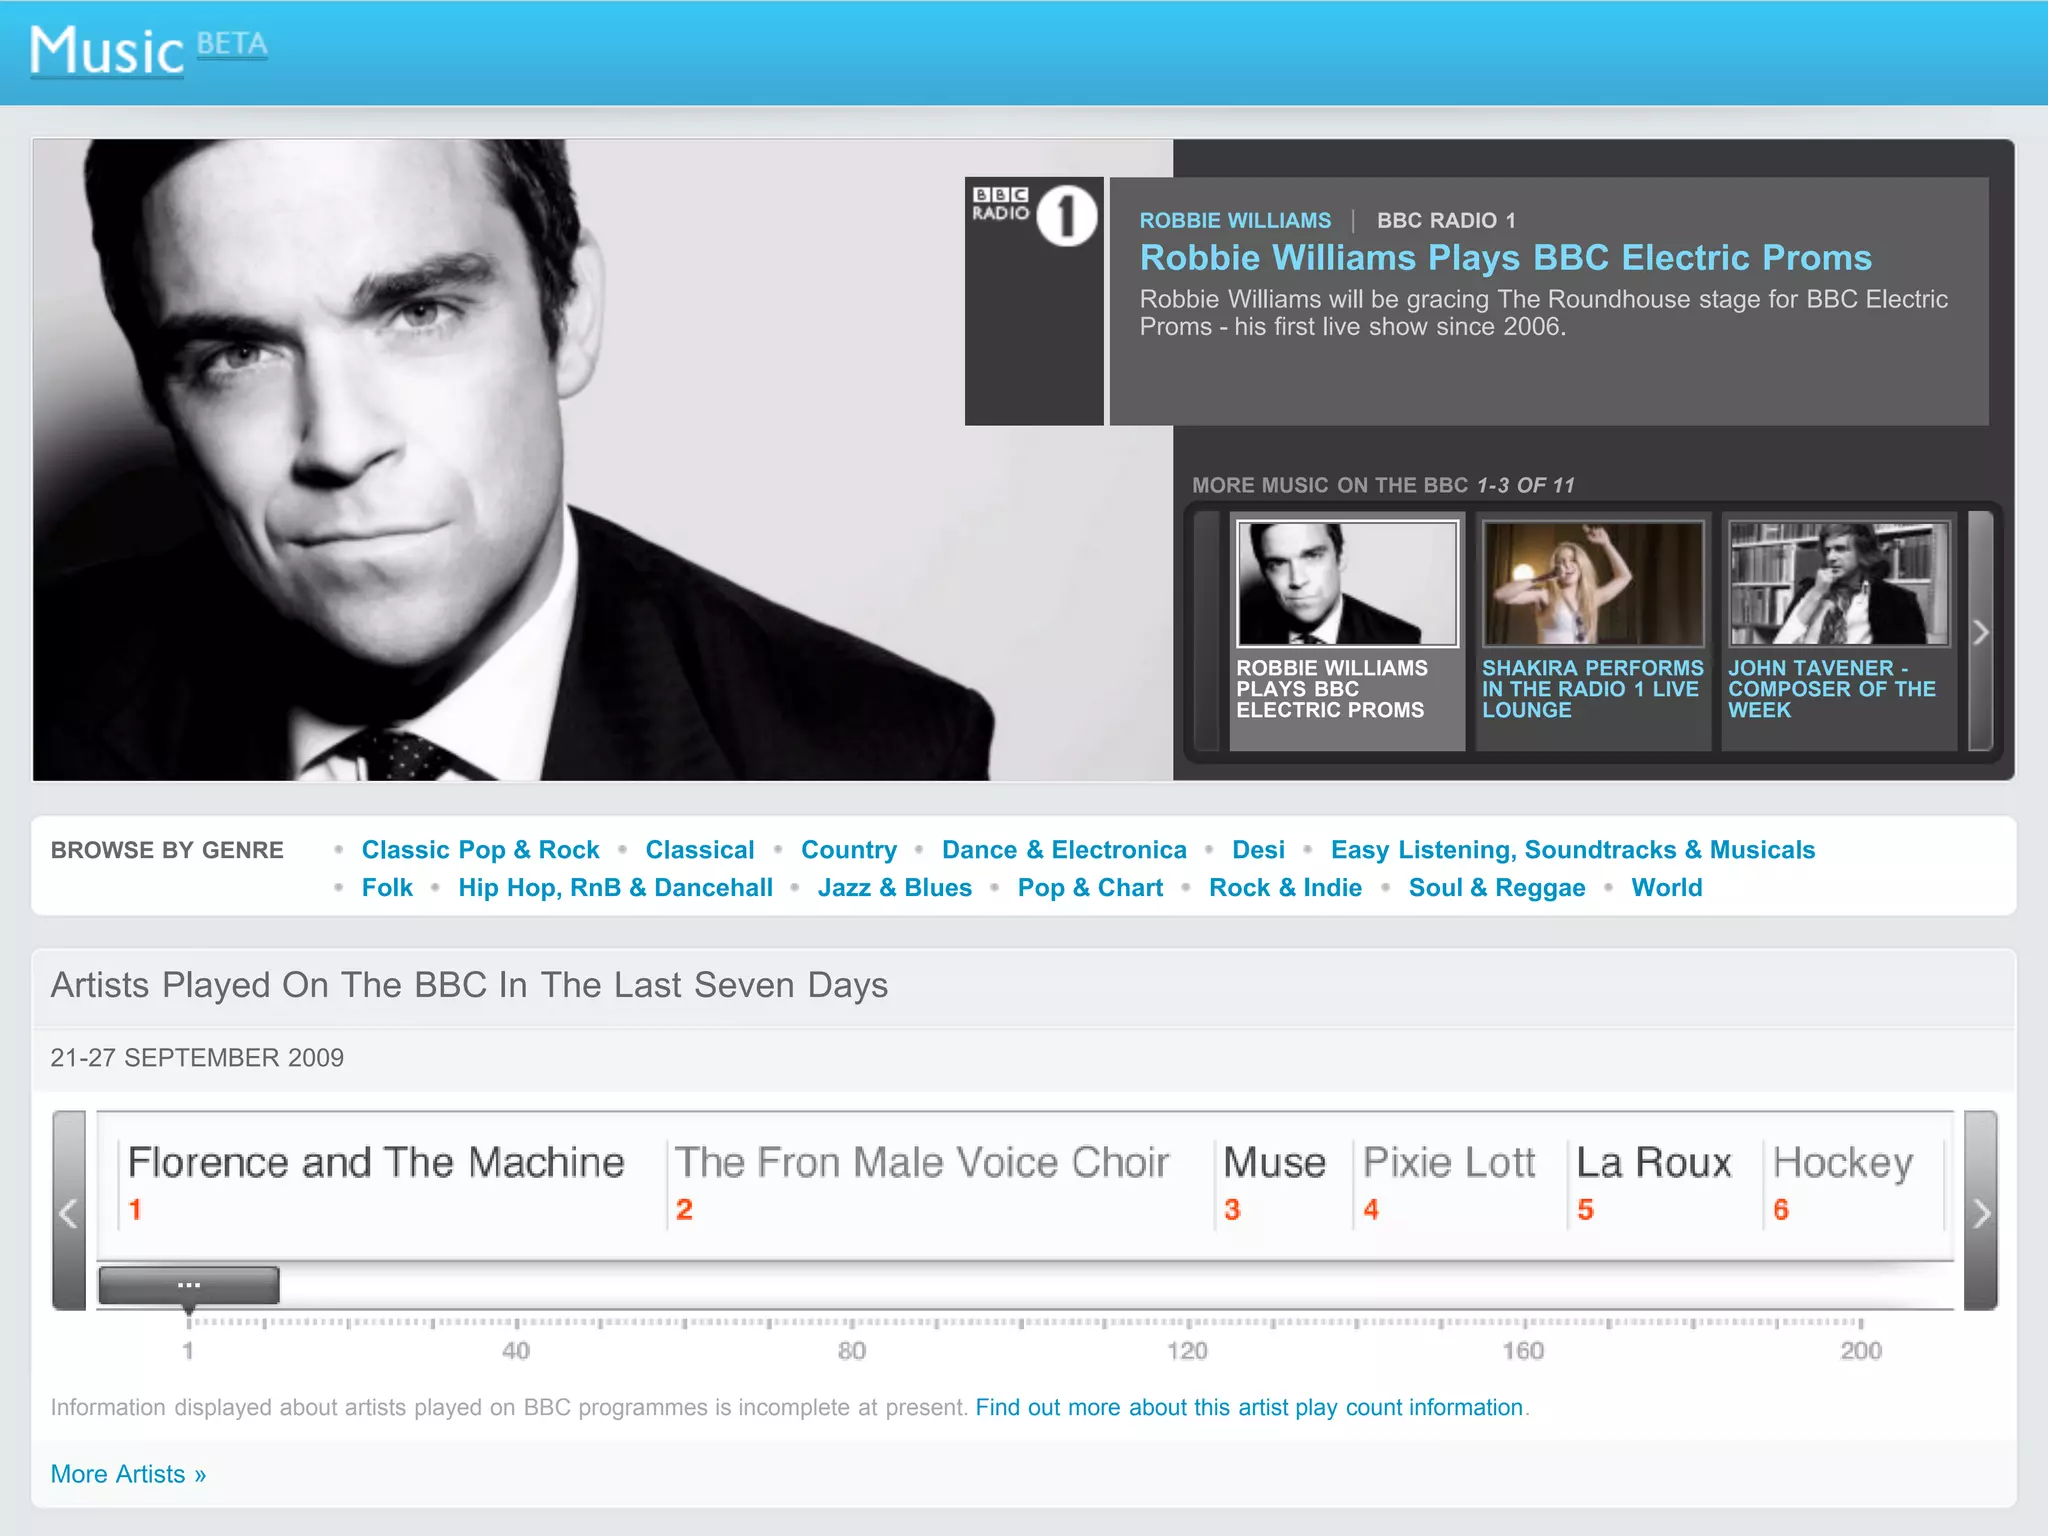Screen dimensions: 2048x1536
Task: Open Robbie Williams Plays BBC Electric Proms headline
Action: click(x=1505, y=258)
